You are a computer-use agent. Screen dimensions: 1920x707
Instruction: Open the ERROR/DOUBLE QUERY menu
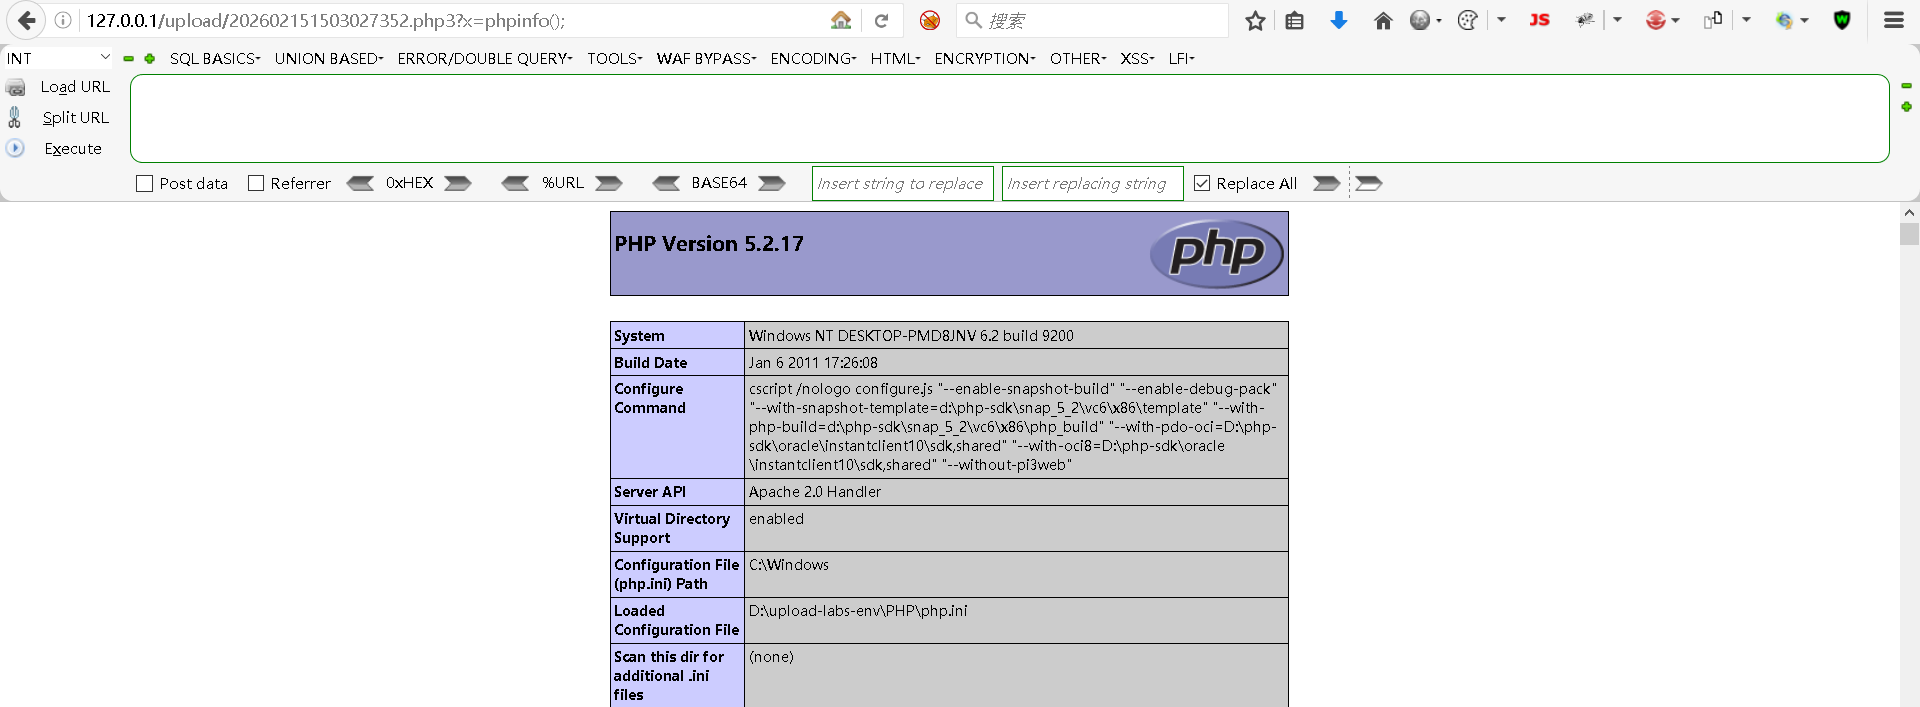click(x=485, y=59)
